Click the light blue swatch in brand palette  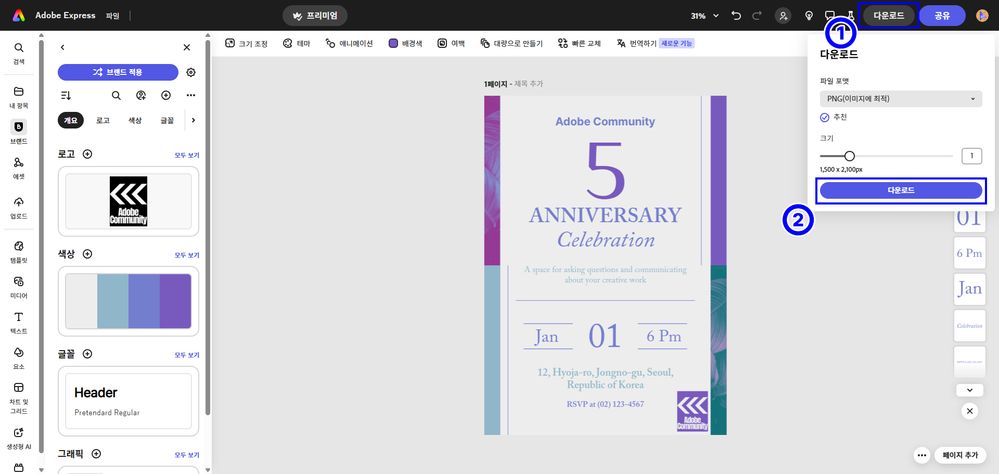(113, 301)
